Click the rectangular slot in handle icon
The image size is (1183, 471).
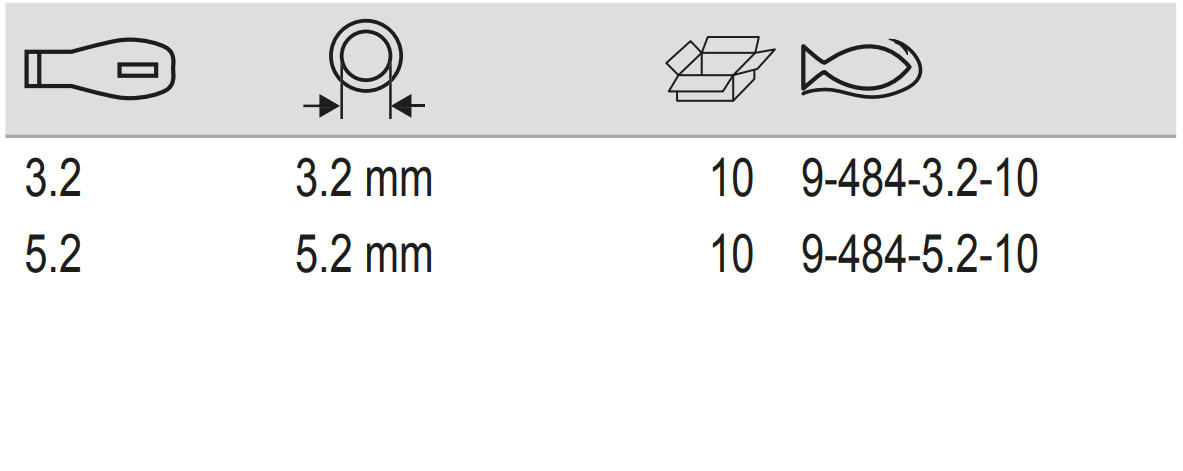138,70
